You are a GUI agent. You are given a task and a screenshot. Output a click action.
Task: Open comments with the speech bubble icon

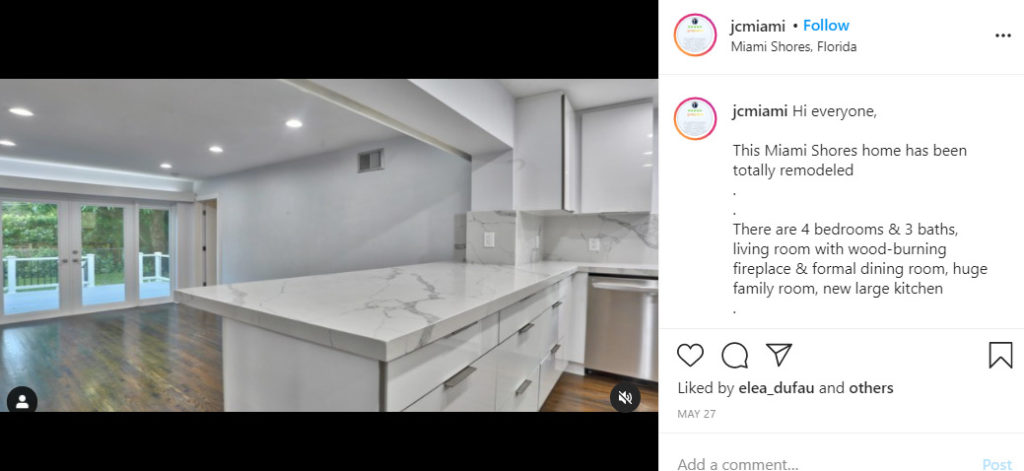click(735, 355)
